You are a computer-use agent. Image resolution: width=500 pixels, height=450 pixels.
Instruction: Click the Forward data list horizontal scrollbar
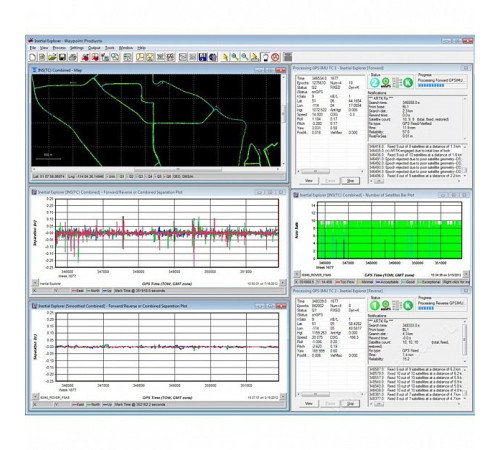click(330, 171)
